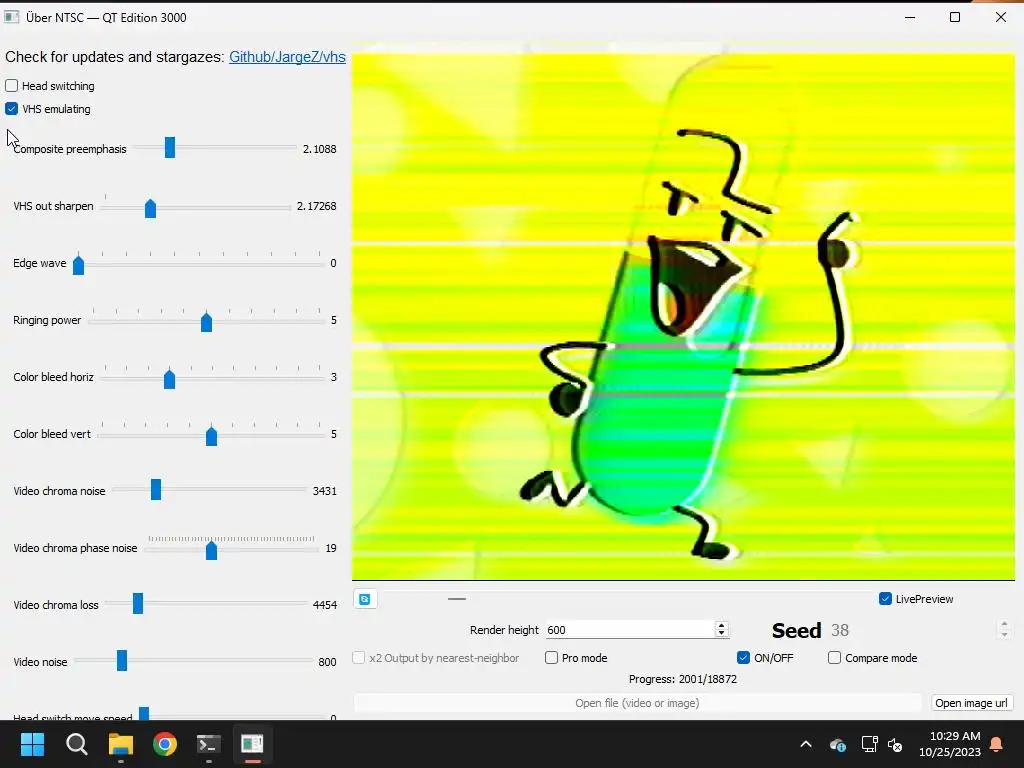Click the frame position slider handle
This screenshot has height=768, width=1024.
[457, 599]
